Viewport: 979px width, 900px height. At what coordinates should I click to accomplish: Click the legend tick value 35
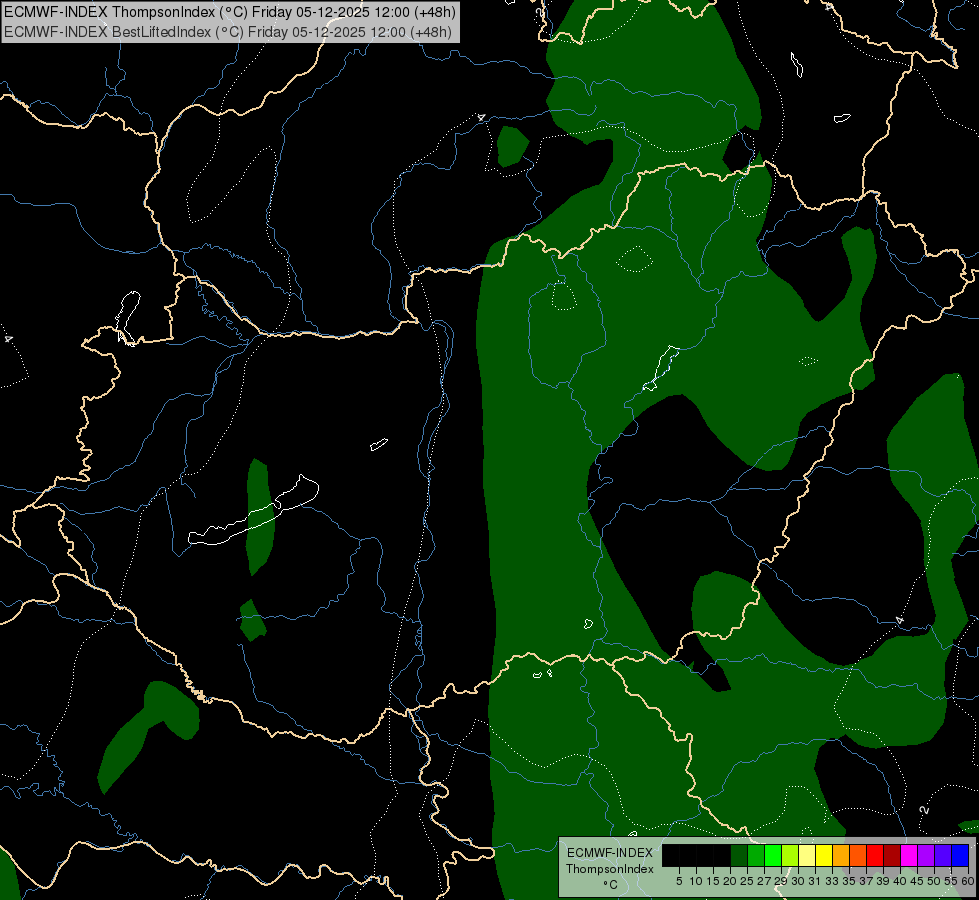(849, 881)
